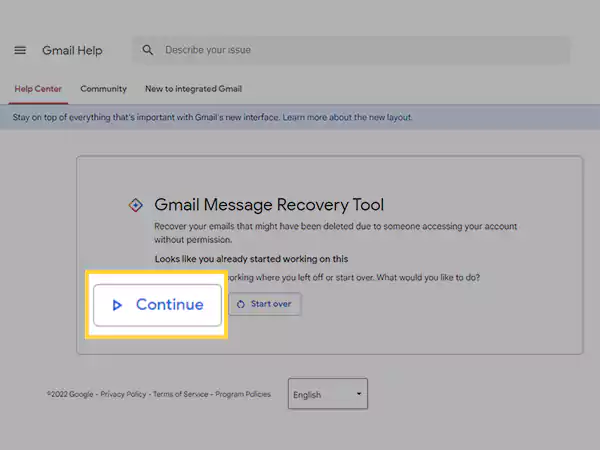Open the Program Policies link
The height and width of the screenshot is (450, 600).
point(243,394)
